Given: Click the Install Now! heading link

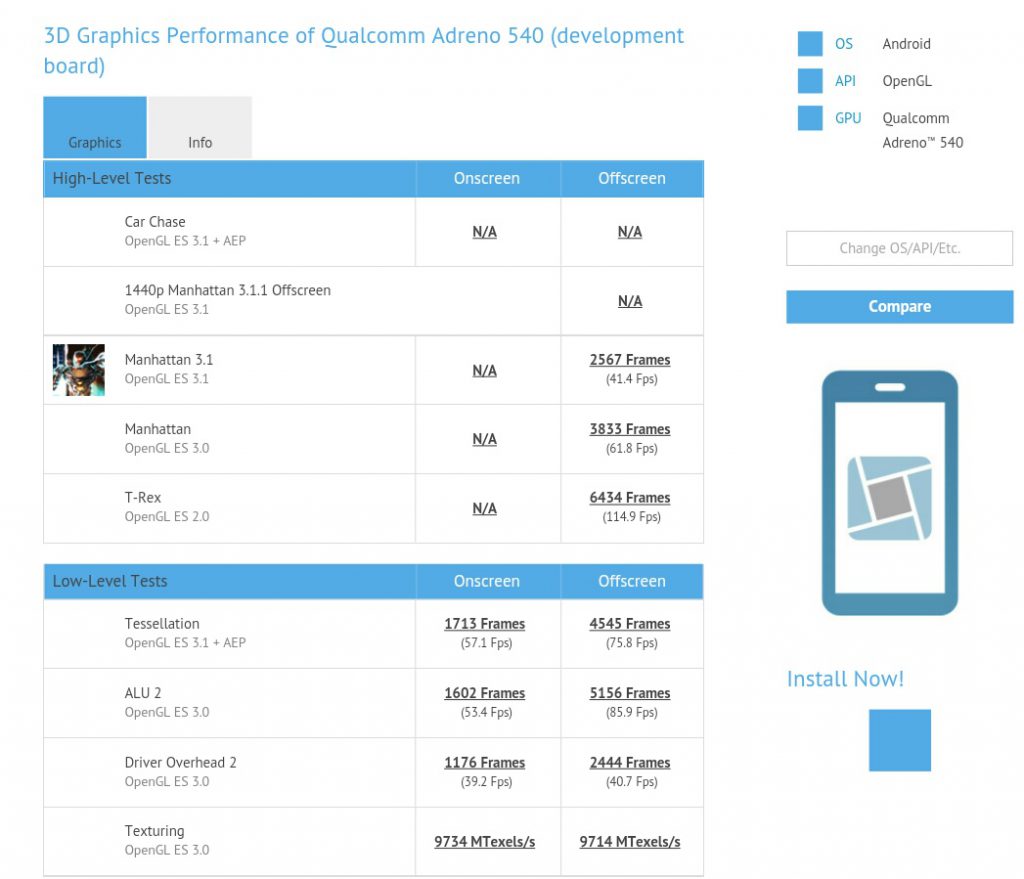Looking at the screenshot, I should click(845, 679).
